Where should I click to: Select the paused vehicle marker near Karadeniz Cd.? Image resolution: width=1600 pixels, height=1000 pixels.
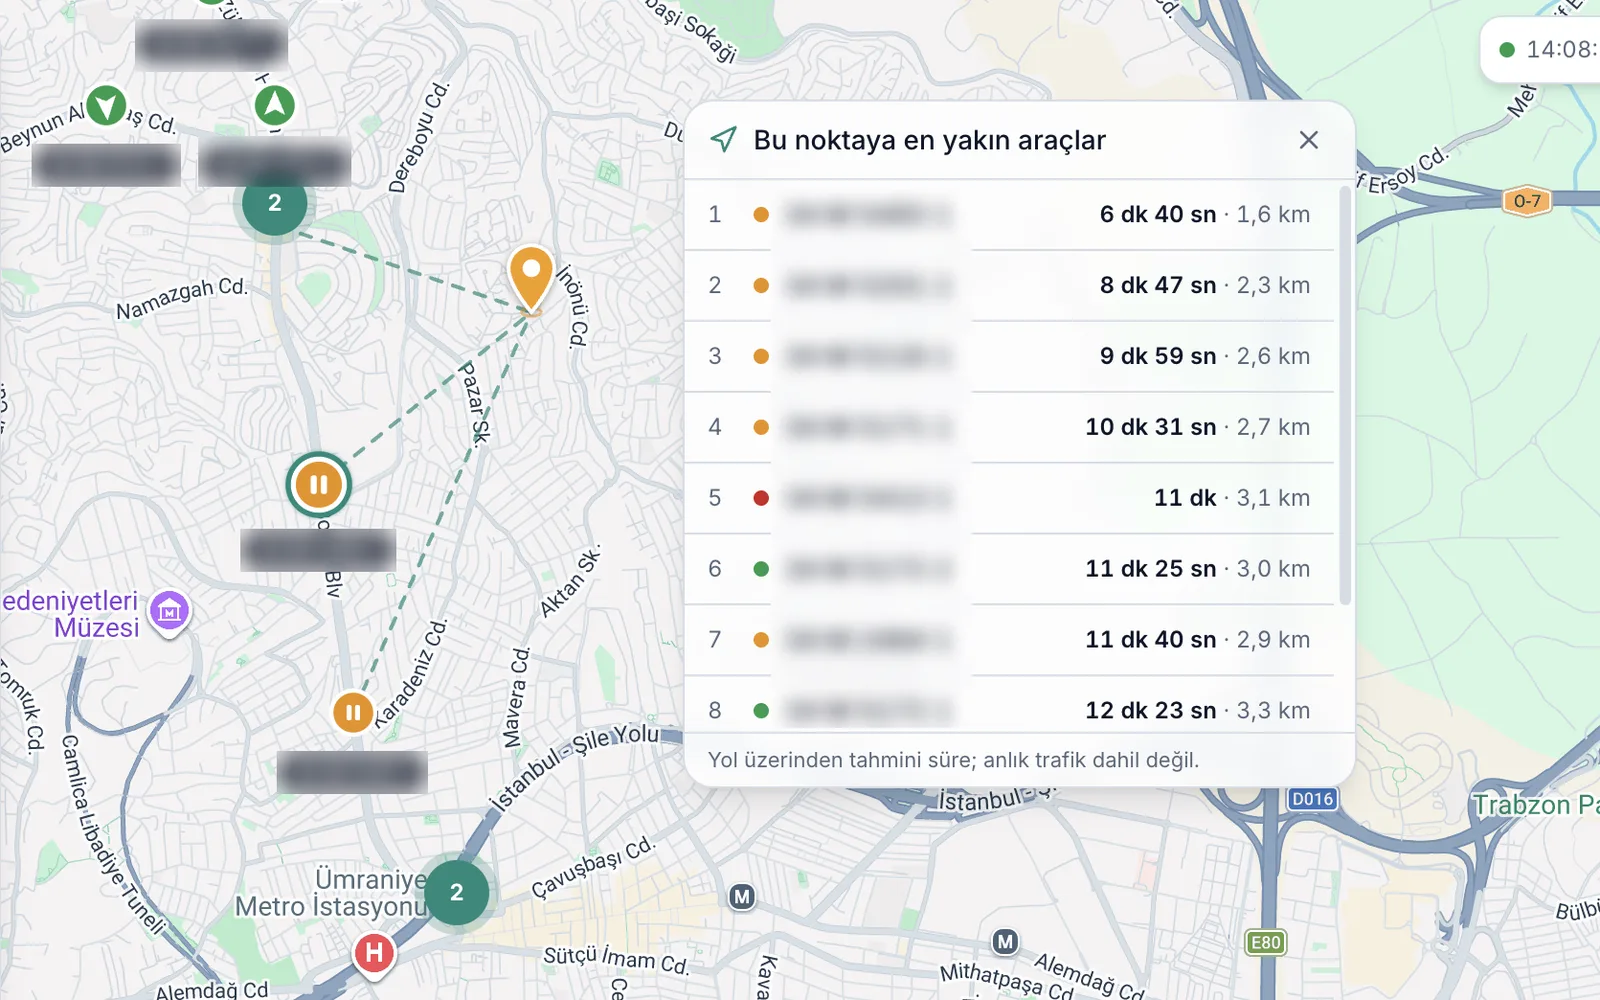pos(352,713)
